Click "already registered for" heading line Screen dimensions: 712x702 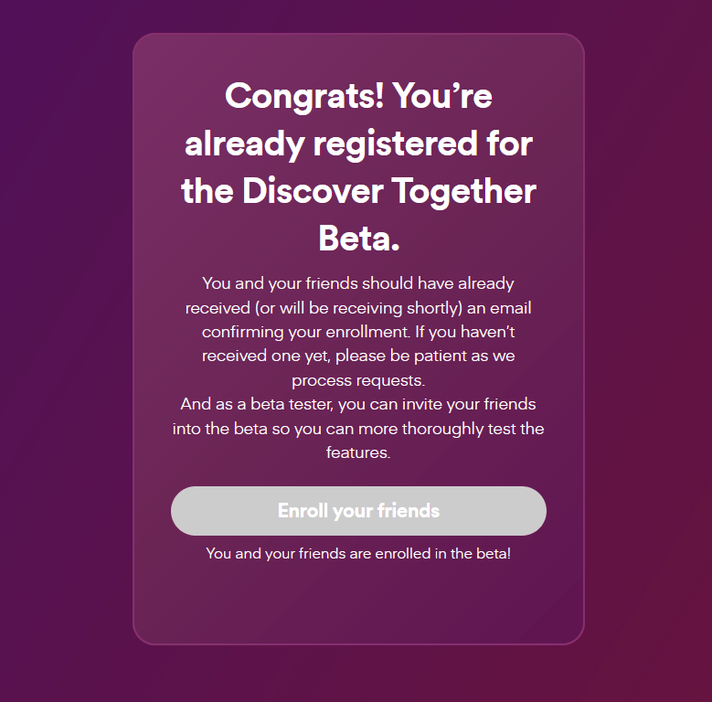(358, 144)
